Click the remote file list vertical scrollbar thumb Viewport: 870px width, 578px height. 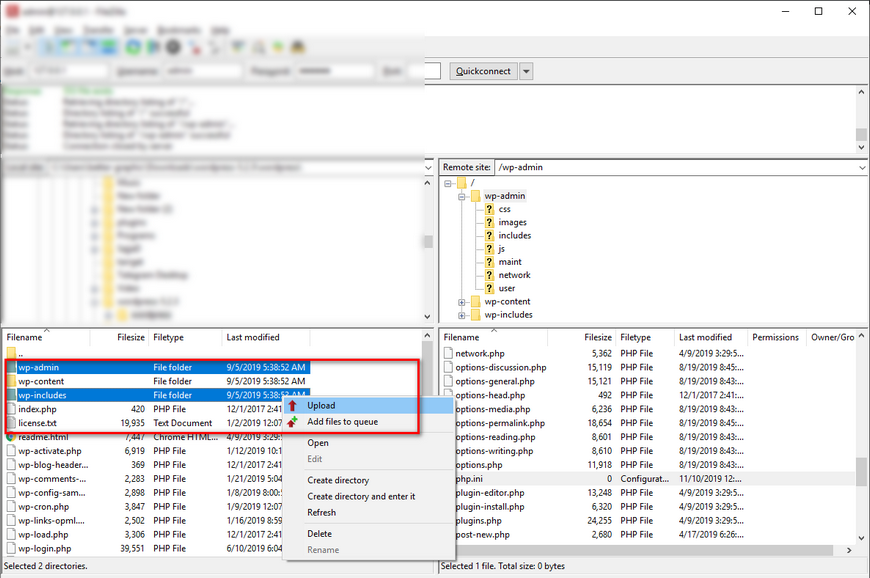tap(861, 471)
